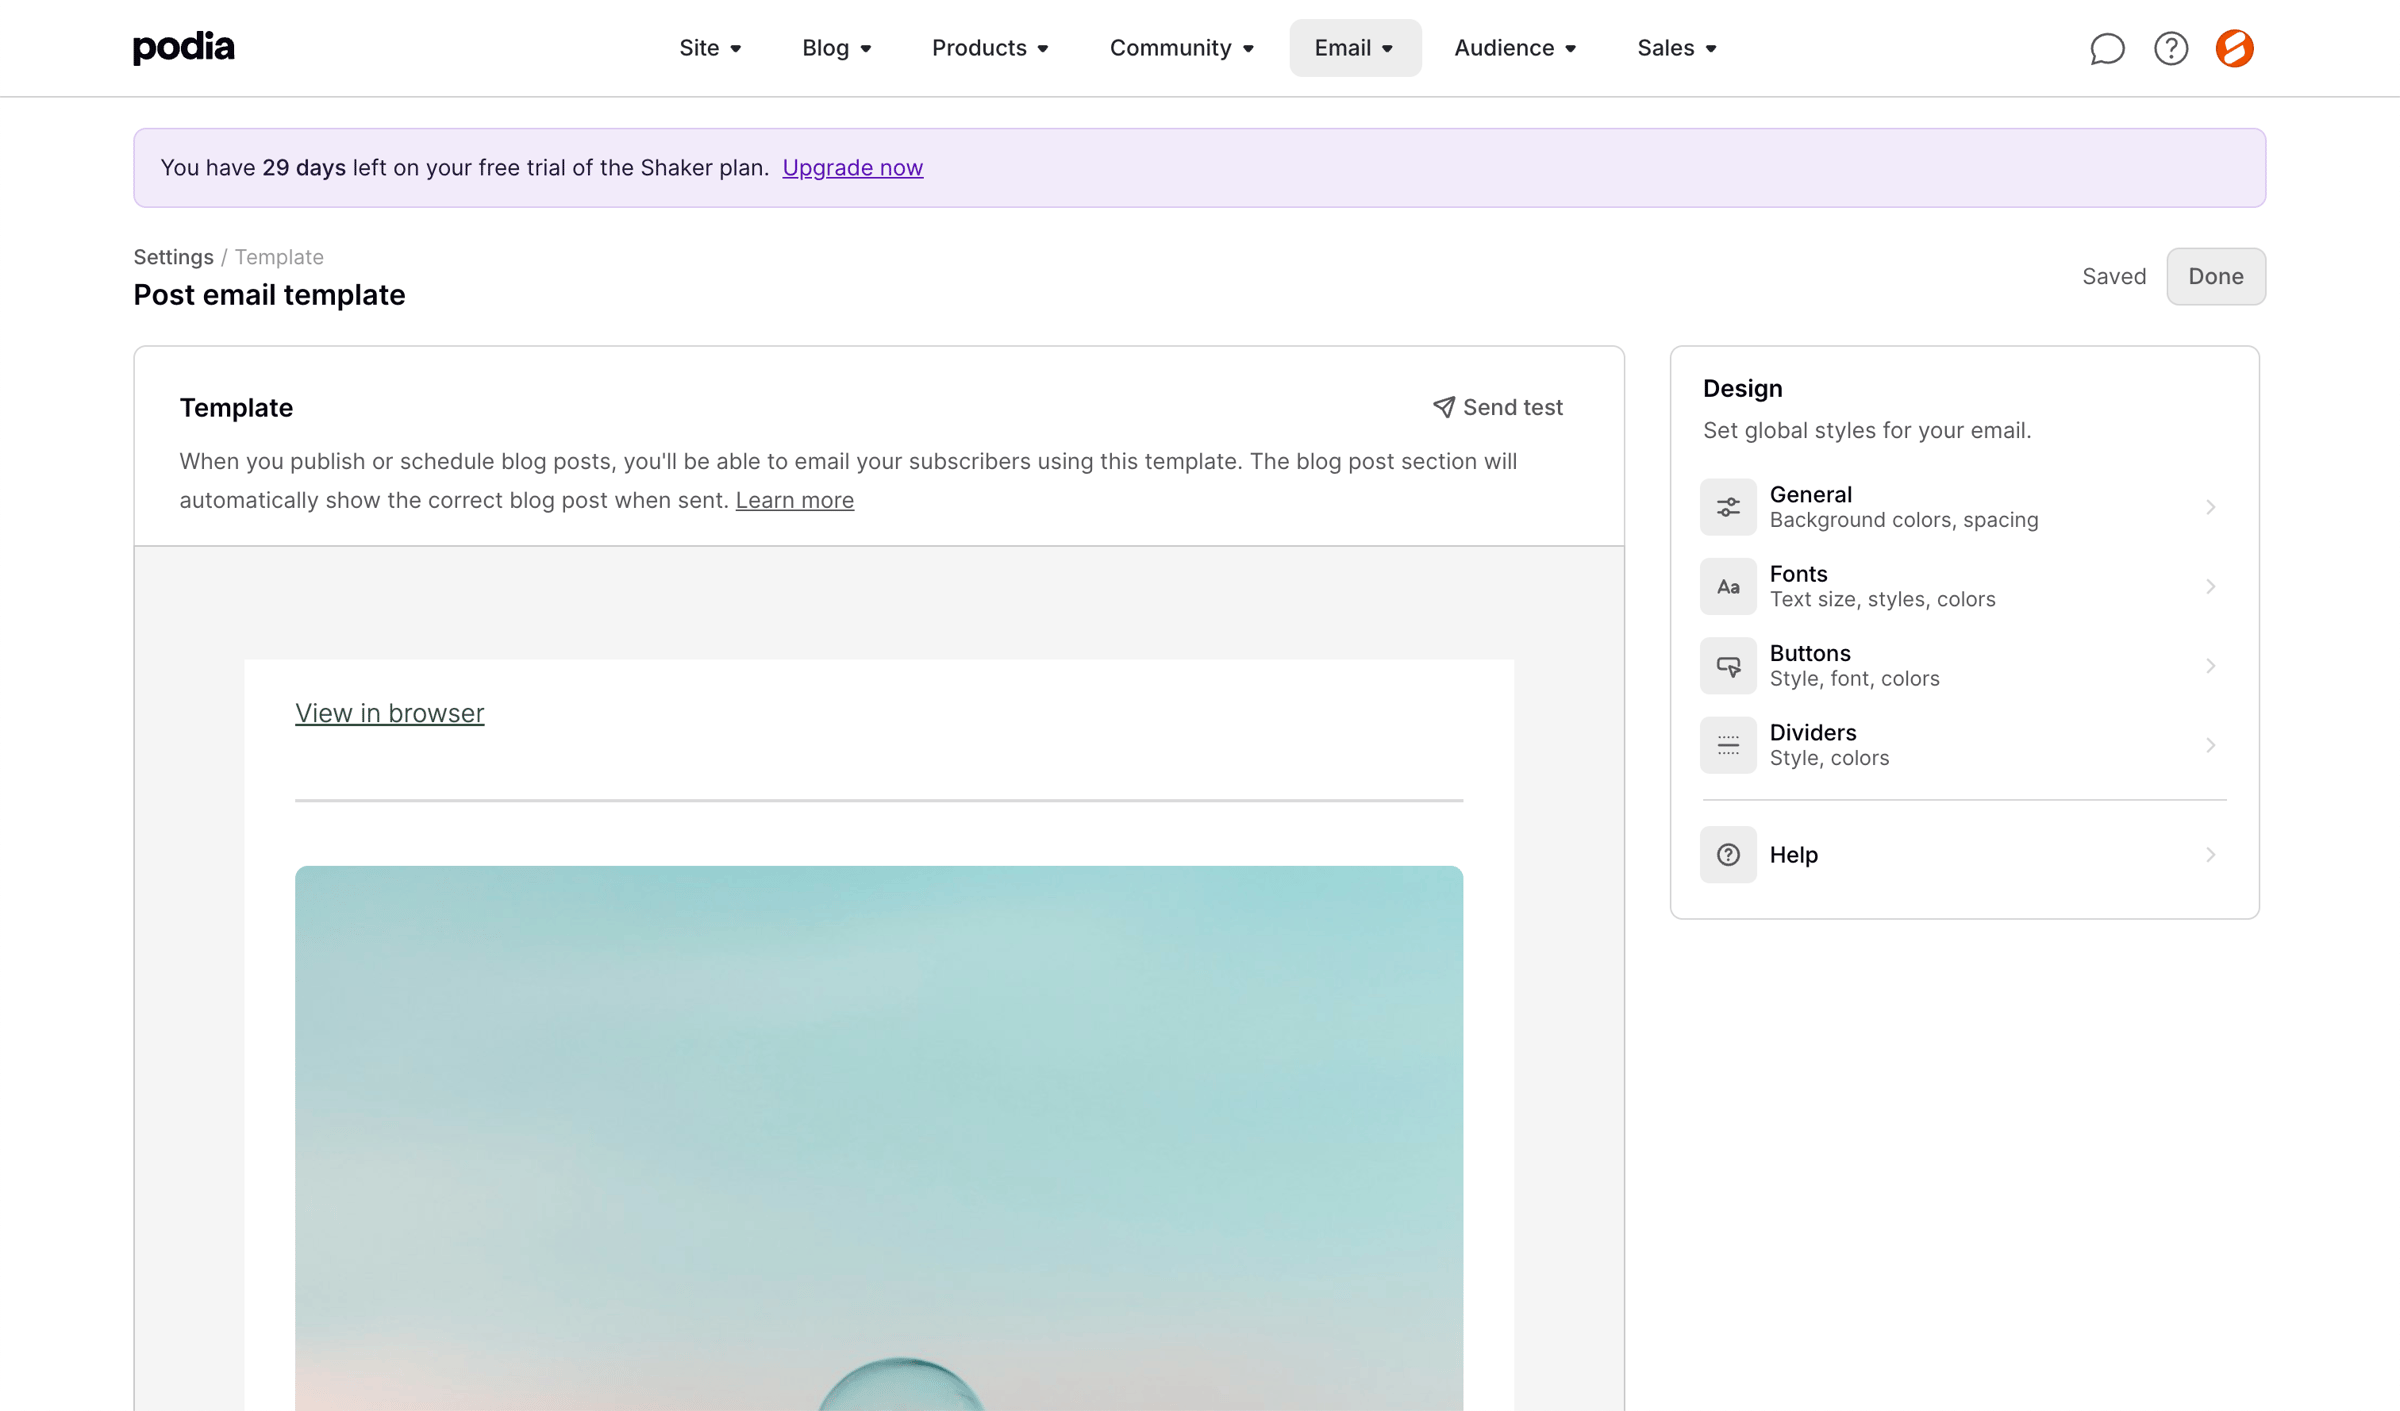Open Dividers style, colors option
Viewport: 2400px width, 1411px height.
pyautogui.click(x=1964, y=745)
